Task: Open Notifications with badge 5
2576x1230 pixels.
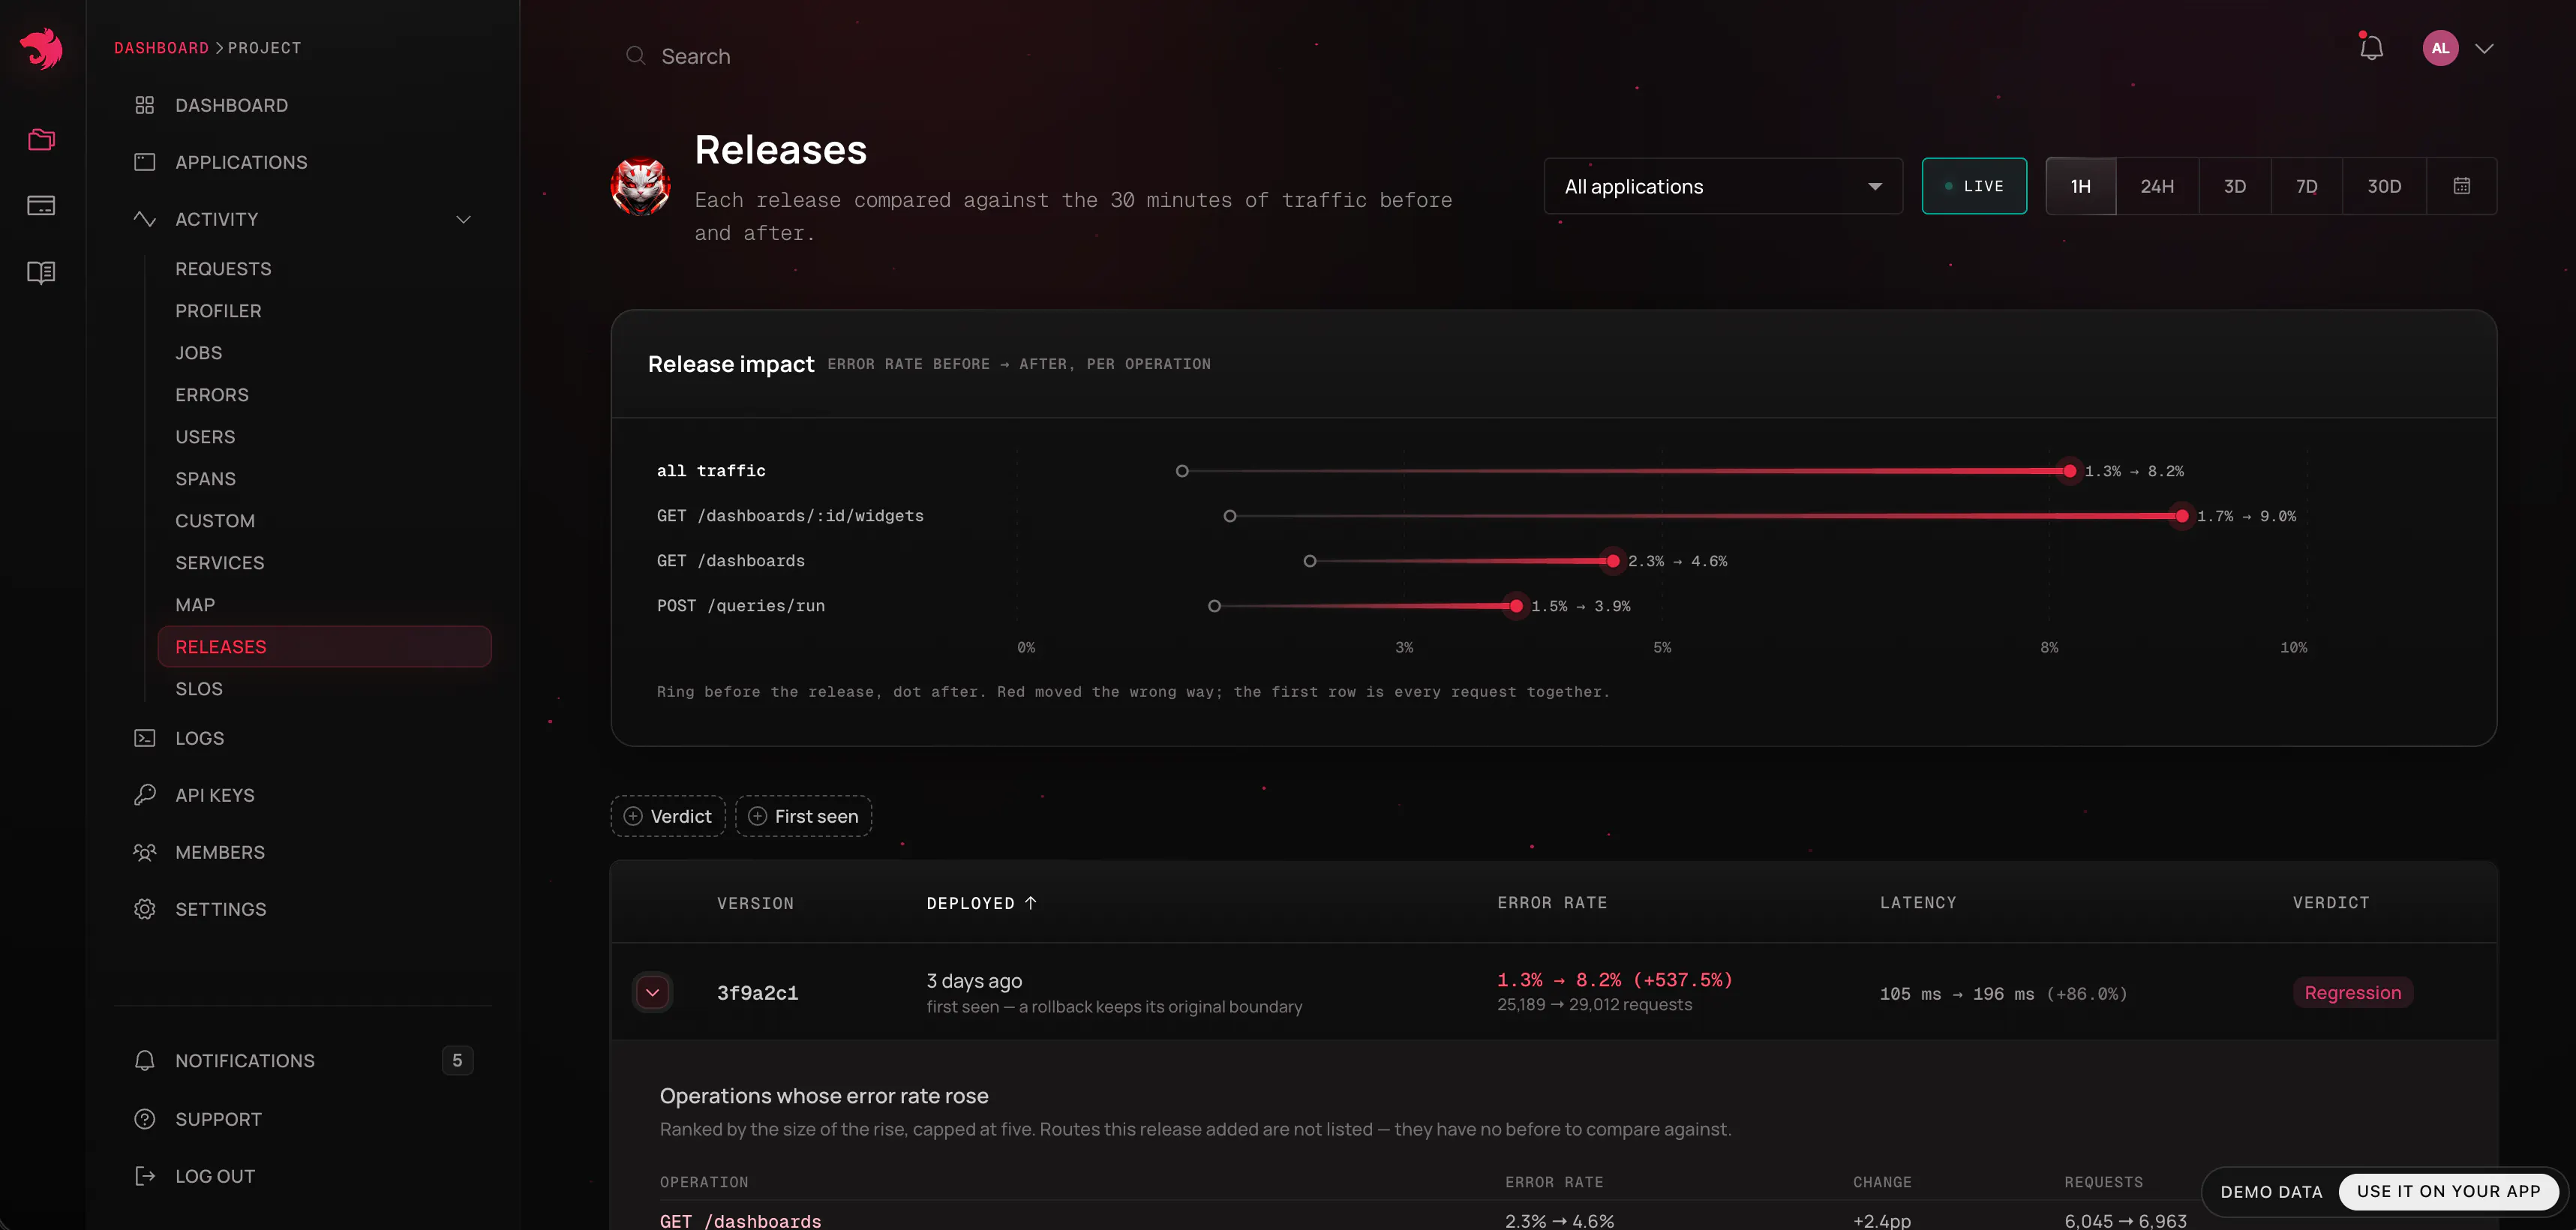Action: 303,1060
